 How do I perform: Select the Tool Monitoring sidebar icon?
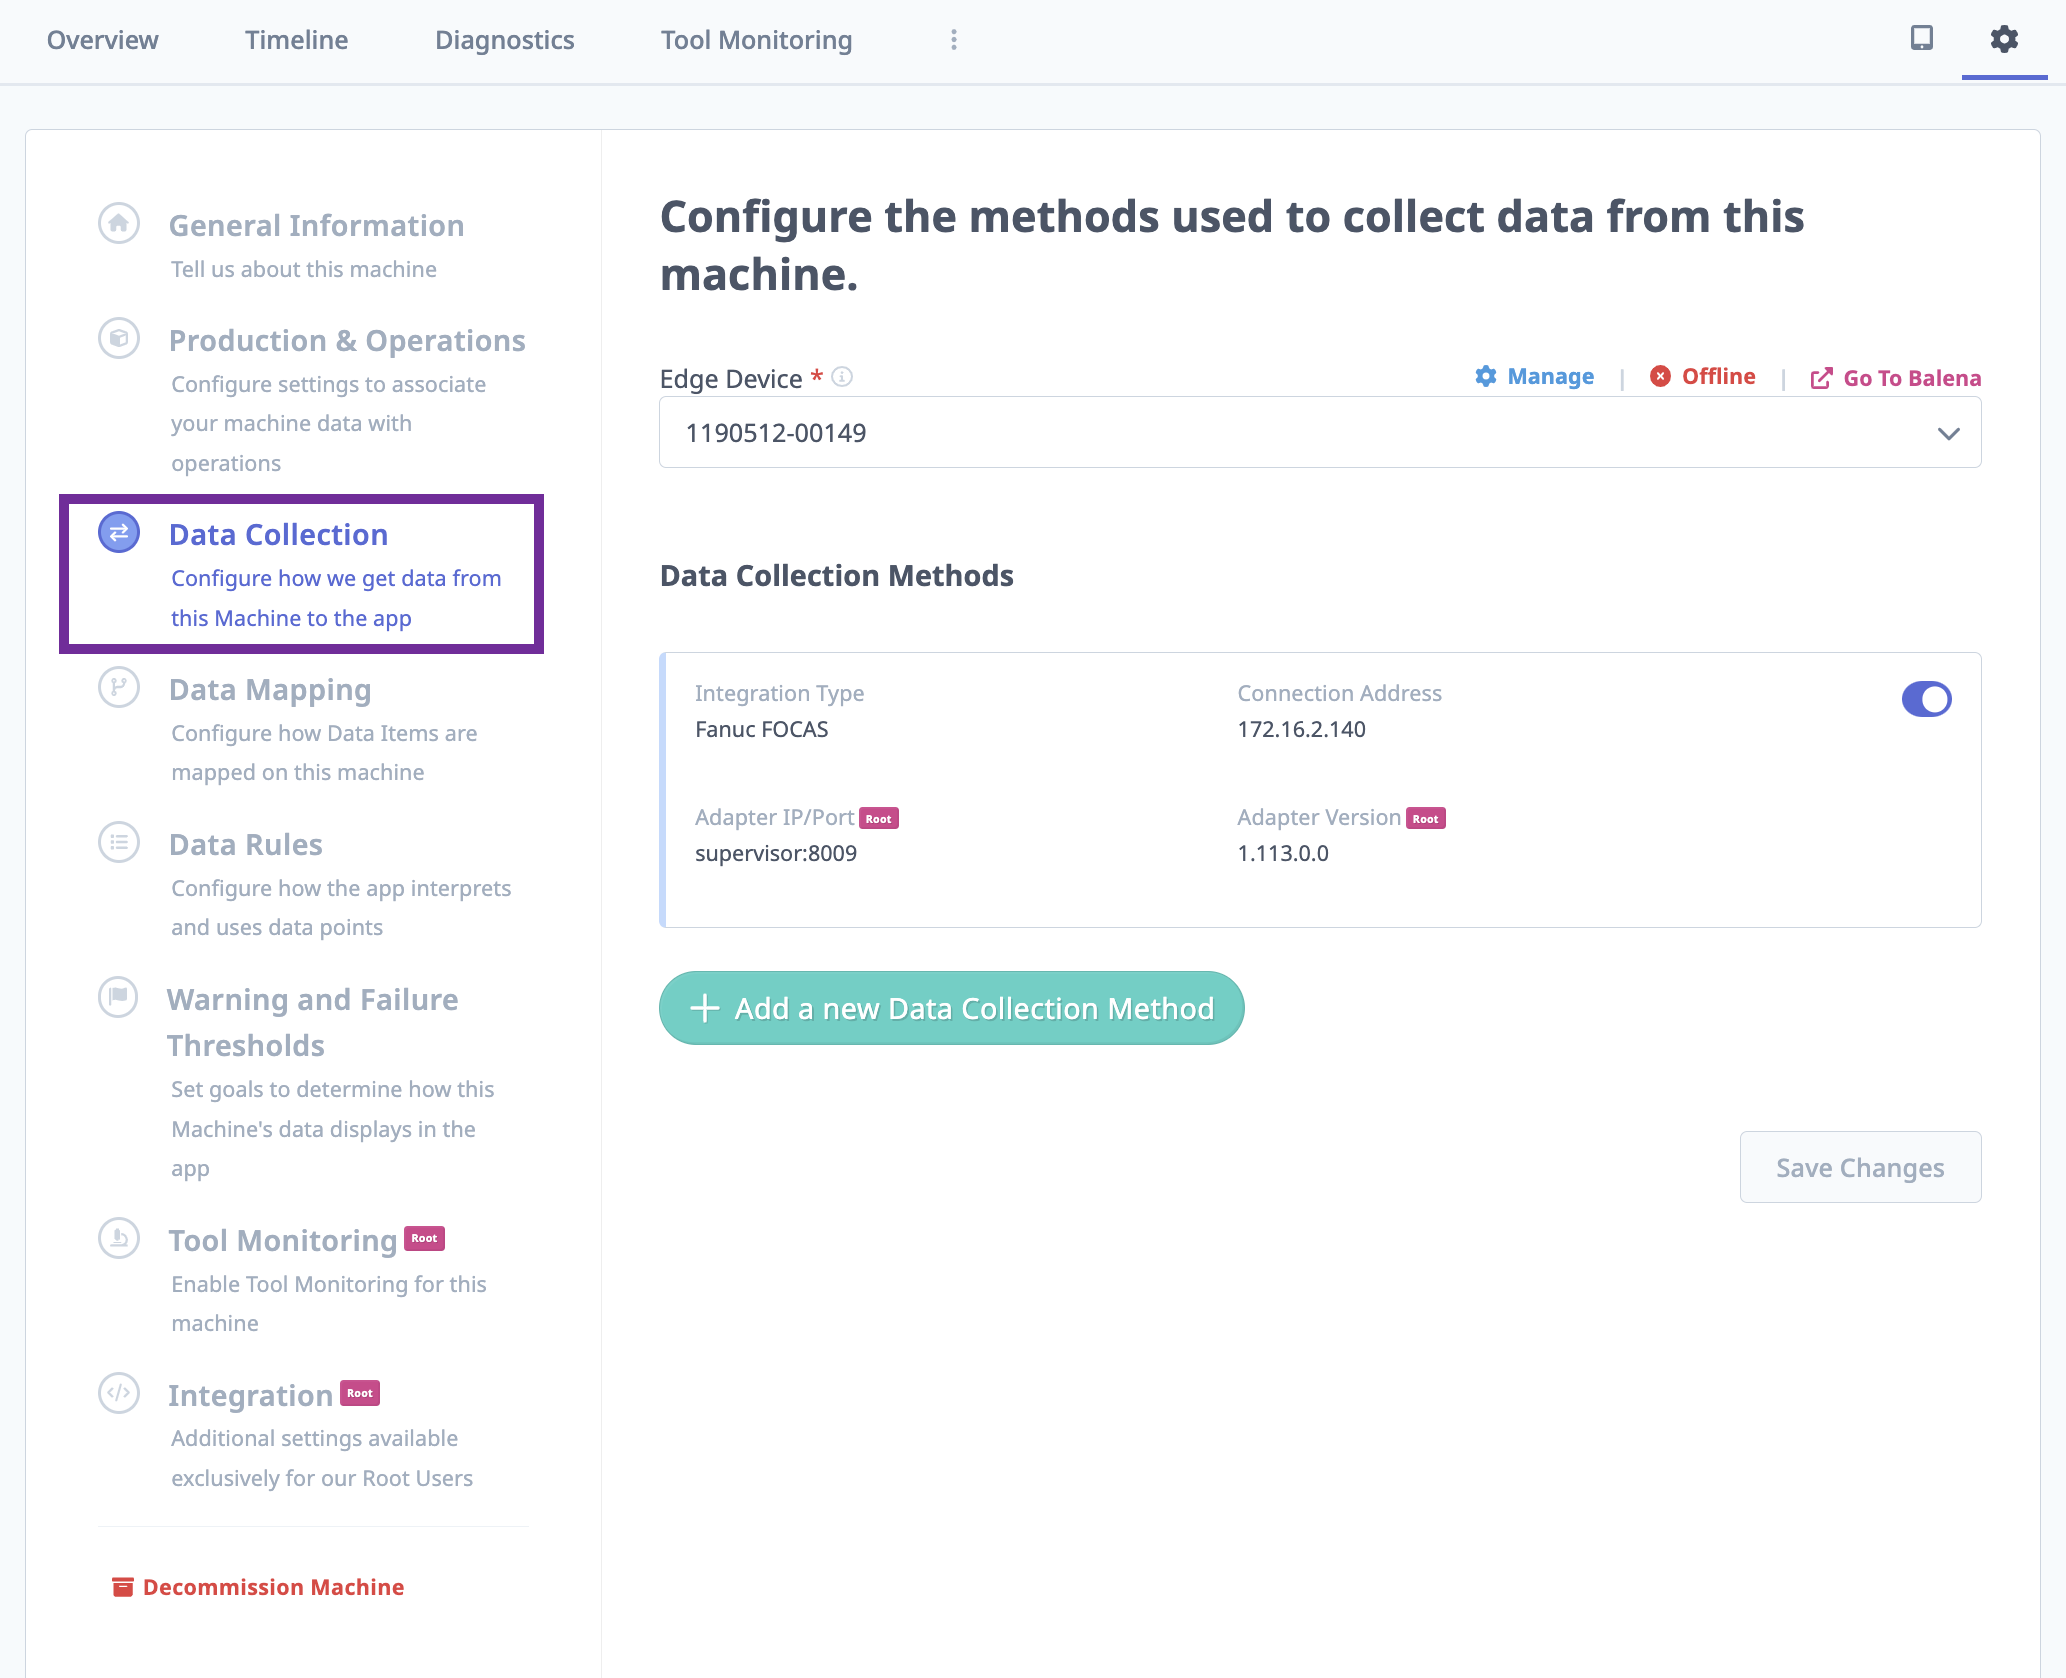tap(118, 1238)
